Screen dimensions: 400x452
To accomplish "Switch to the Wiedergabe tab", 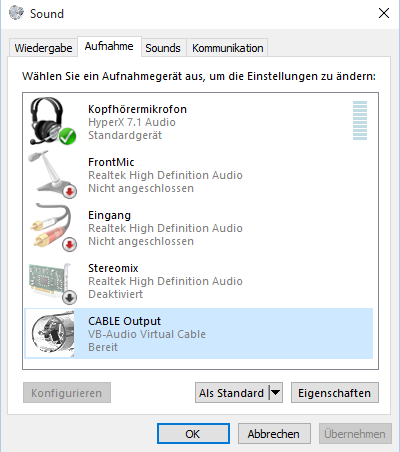I will click(x=43, y=48).
